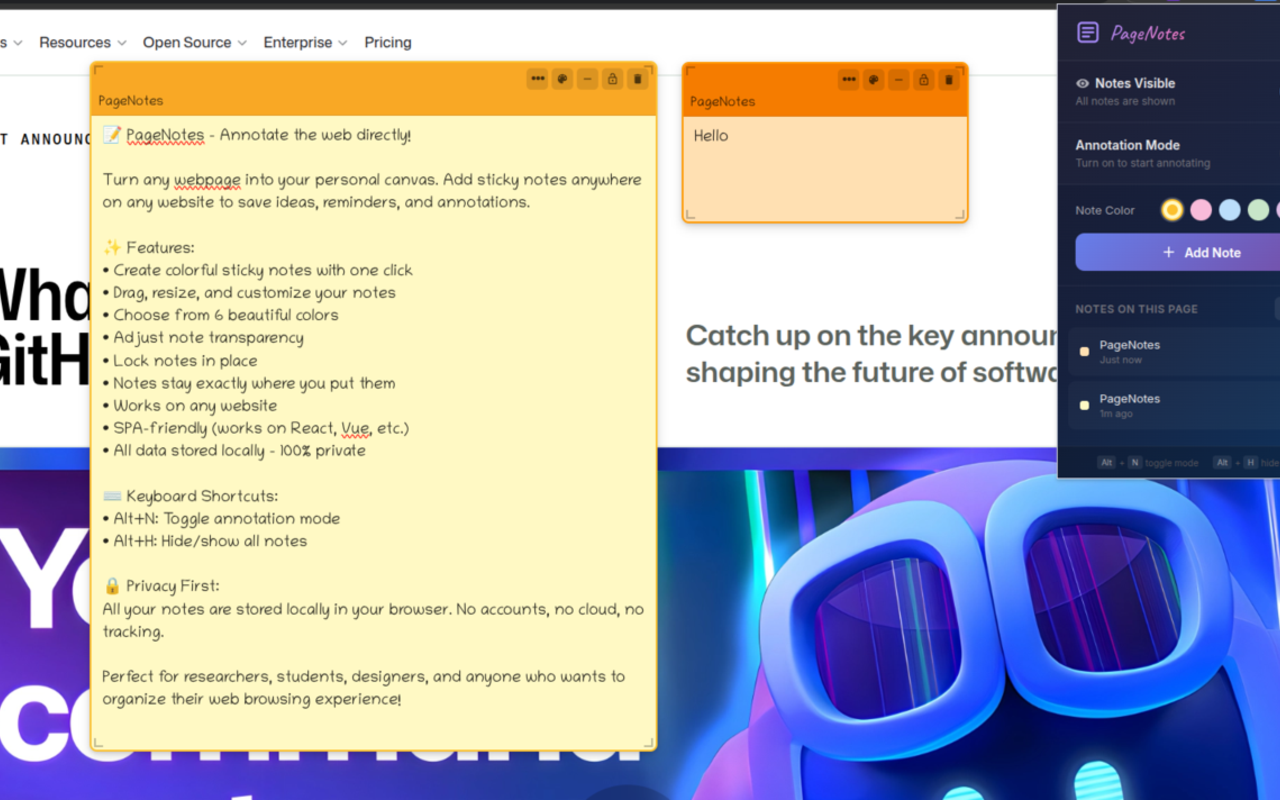
Task: Open more options on the orange Hello note
Action: point(848,79)
